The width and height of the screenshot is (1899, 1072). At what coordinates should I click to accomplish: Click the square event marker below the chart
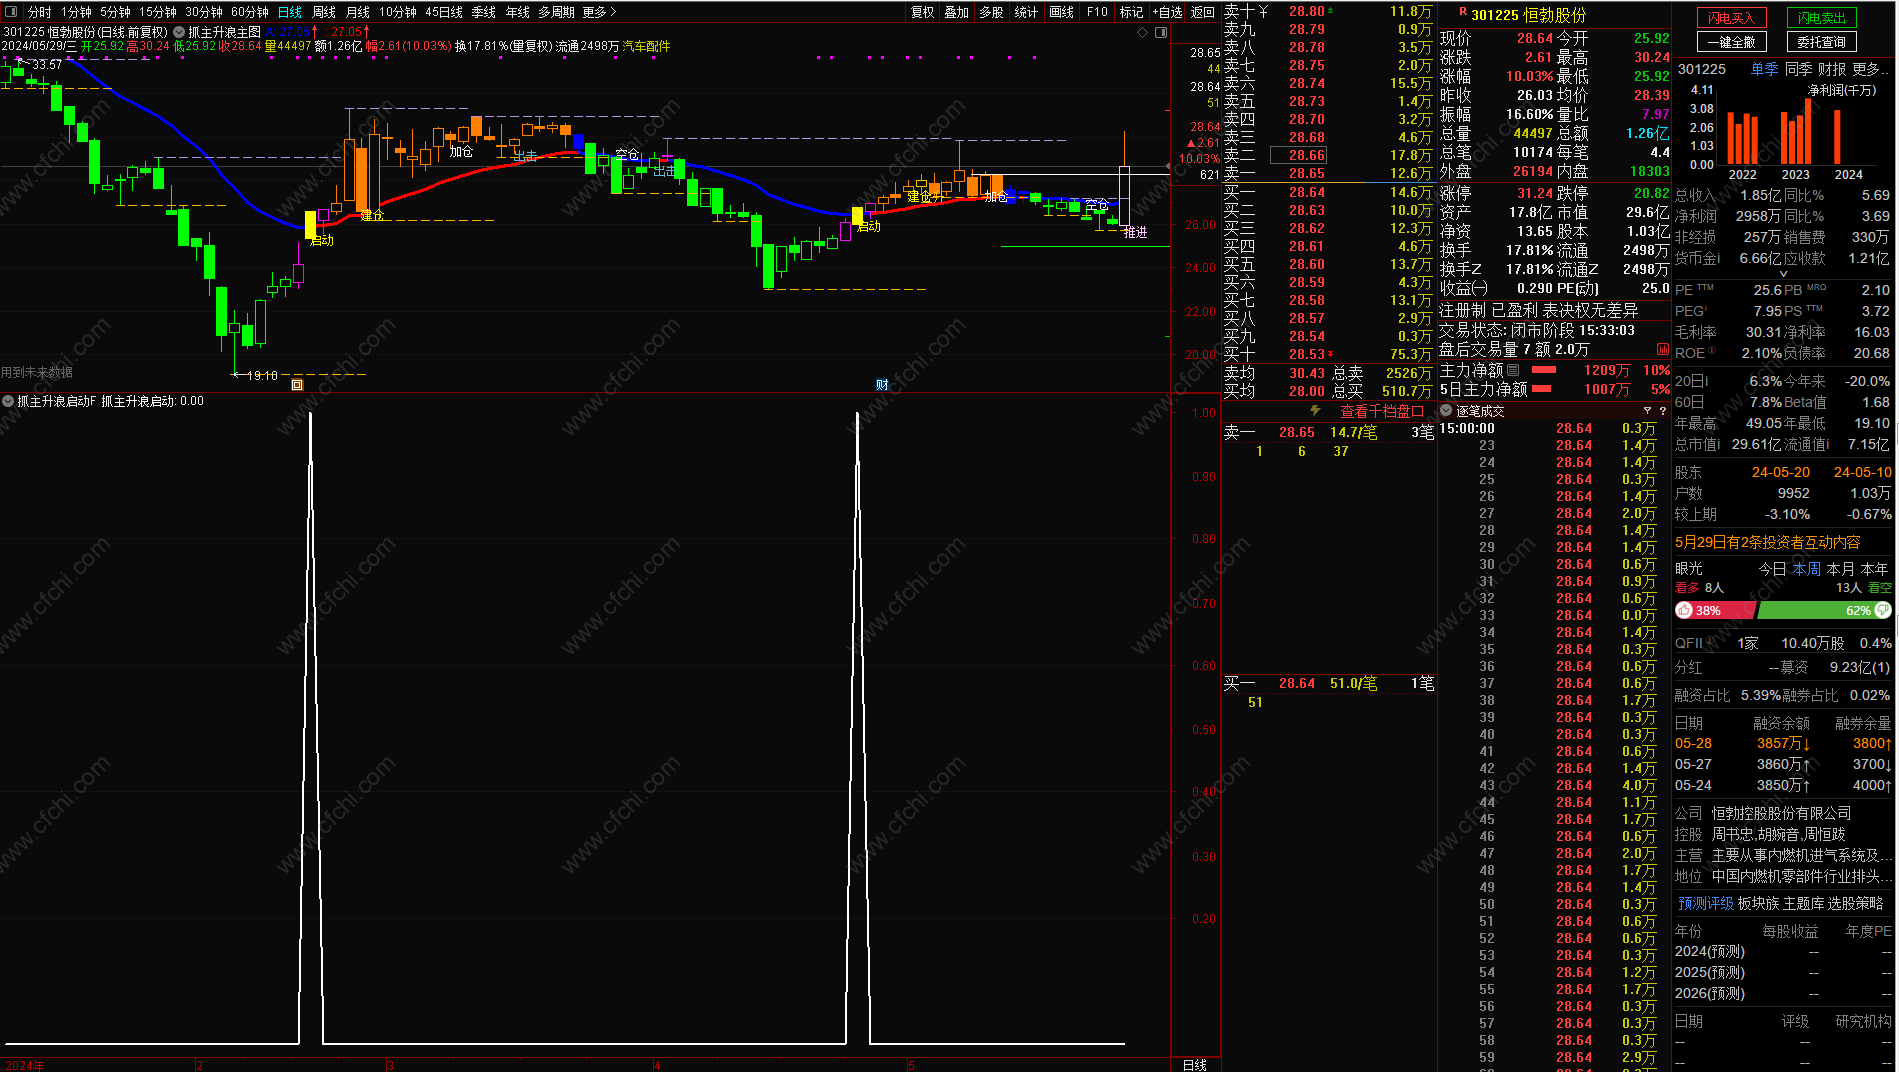click(297, 384)
